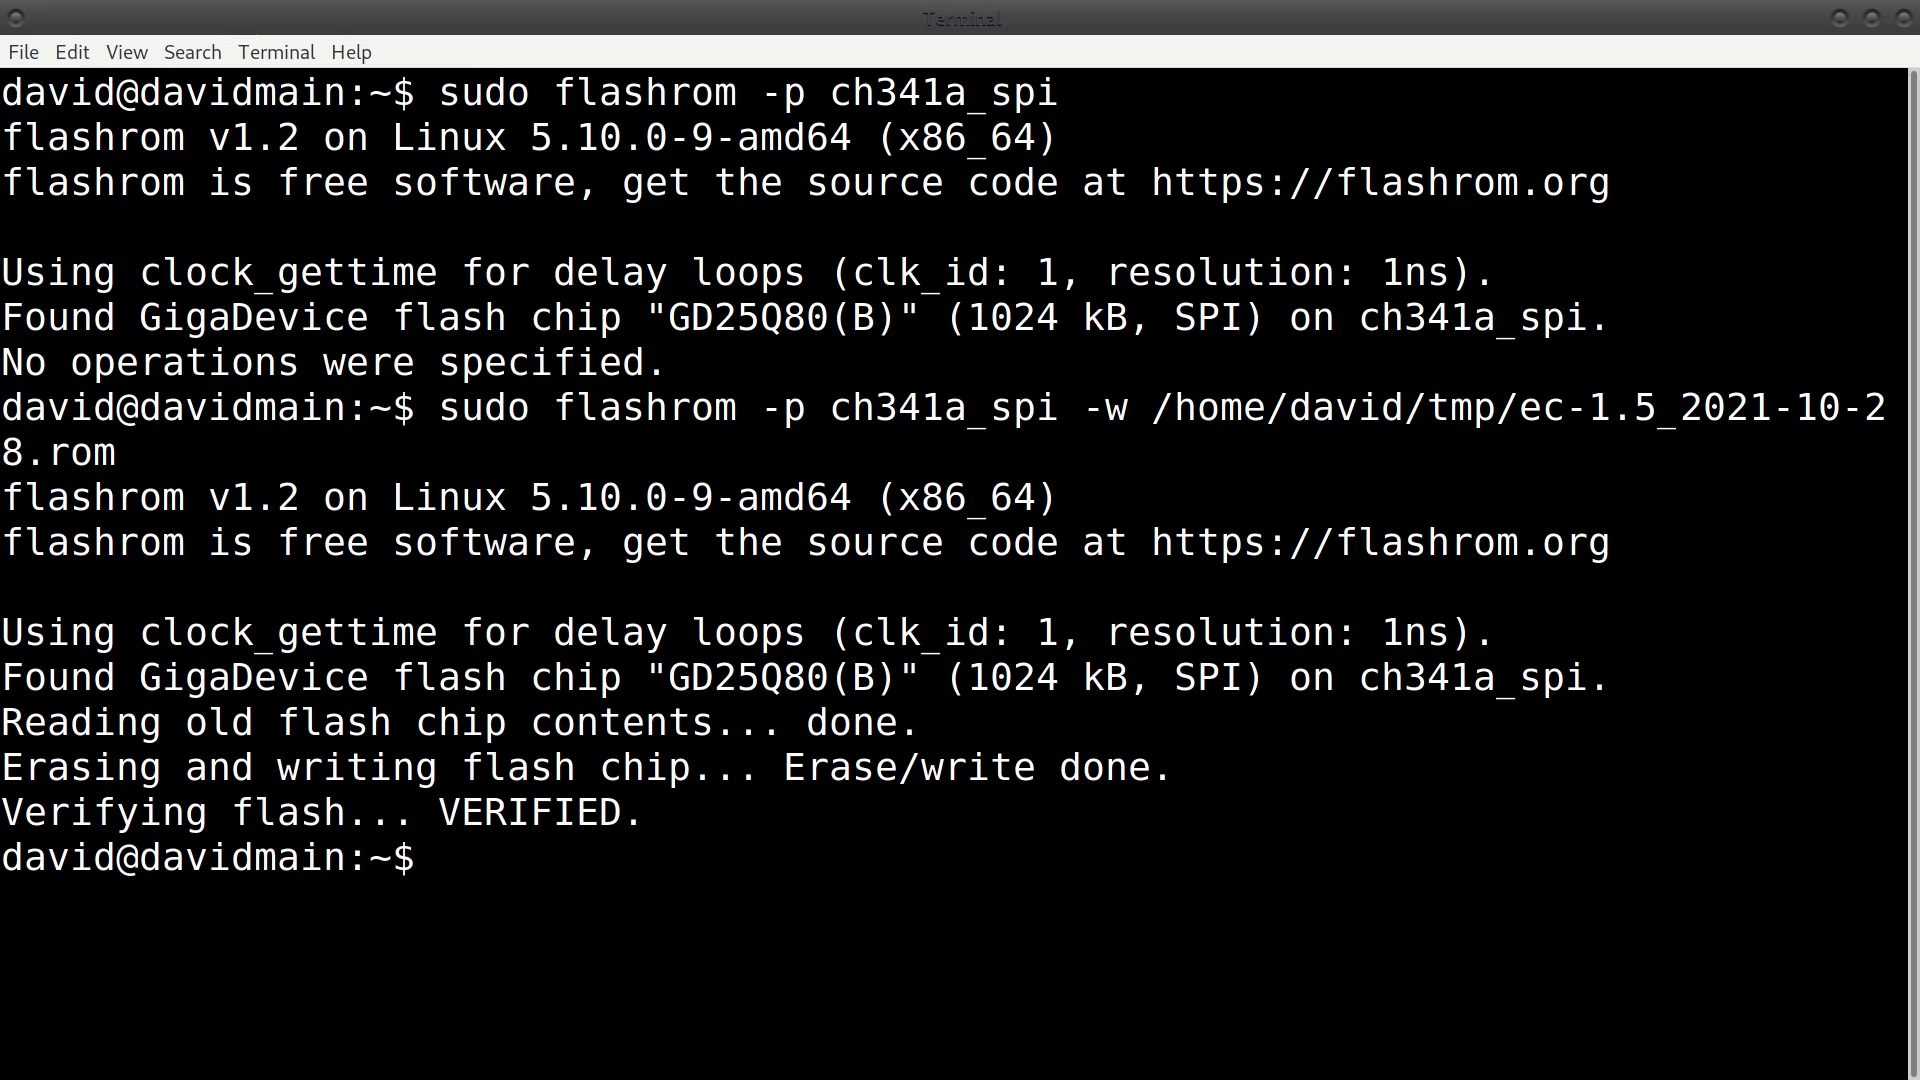Click the chip name GD25Q80(B) in output
The image size is (1920, 1080).
coord(780,317)
